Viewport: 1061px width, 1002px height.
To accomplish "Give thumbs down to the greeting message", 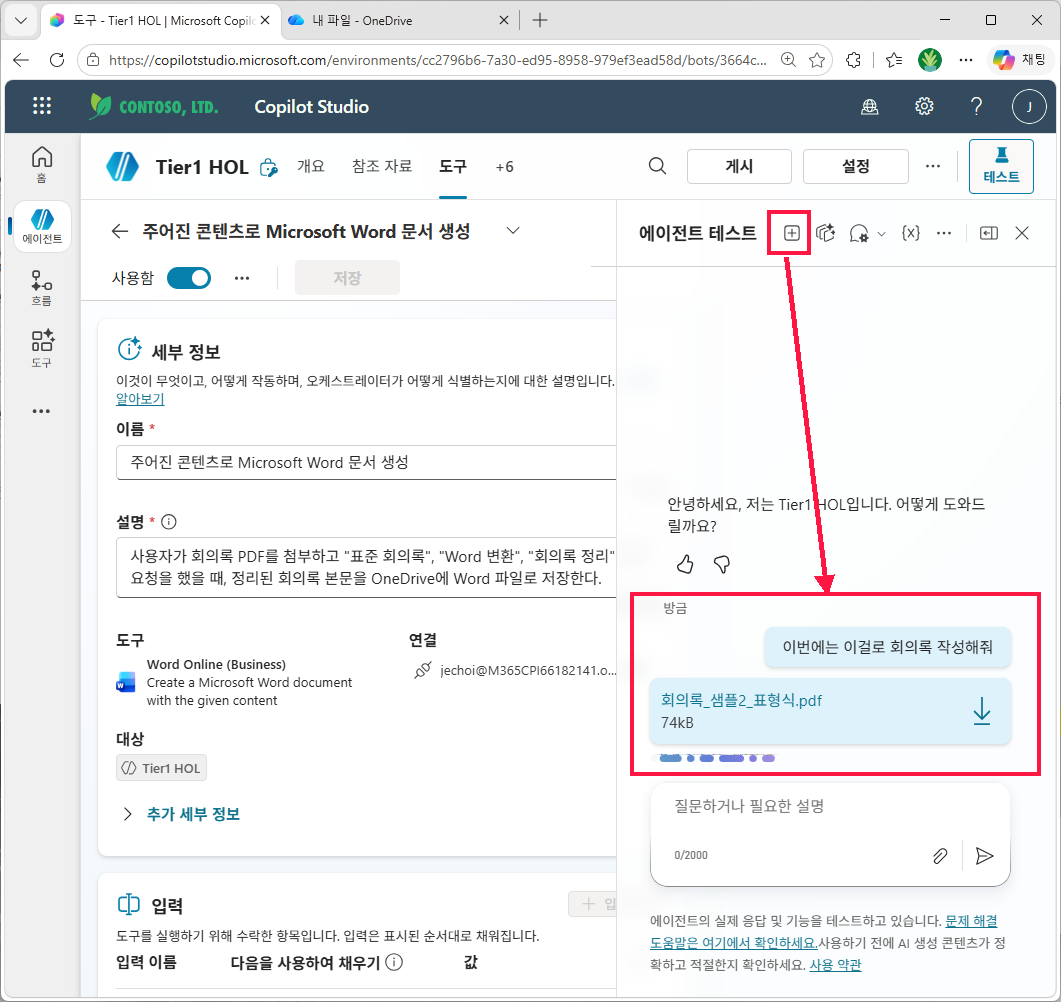I will click(722, 564).
